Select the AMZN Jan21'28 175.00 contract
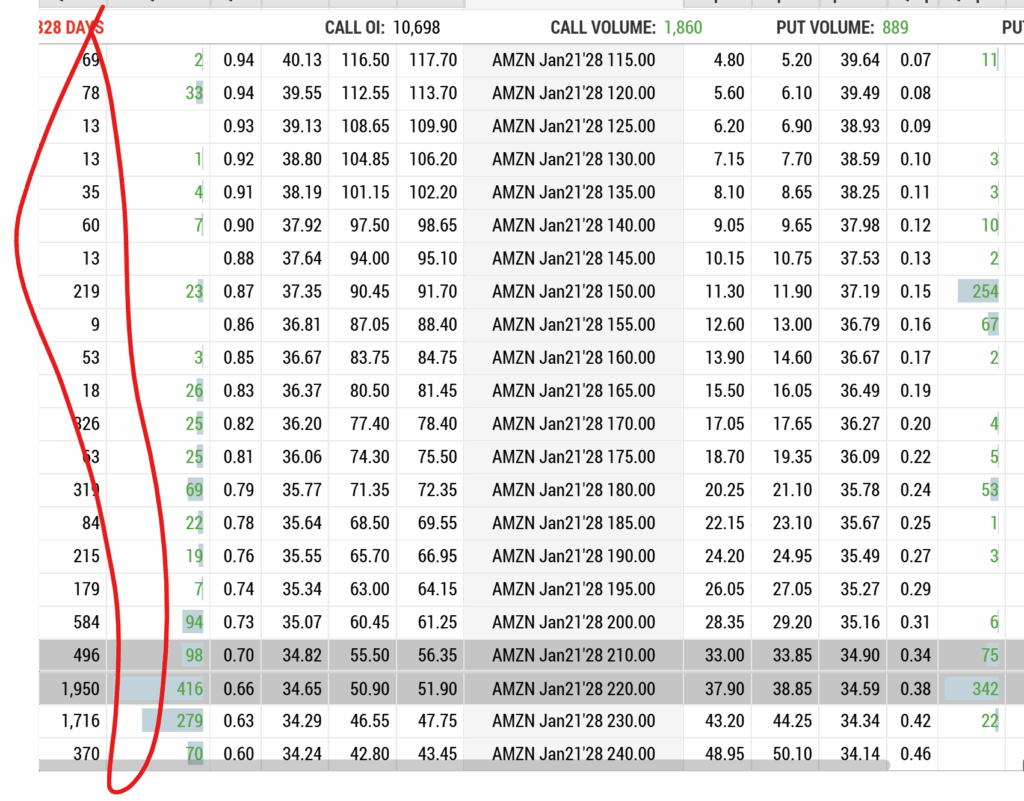Image resolution: width=1024 pixels, height=801 pixels. click(573, 457)
